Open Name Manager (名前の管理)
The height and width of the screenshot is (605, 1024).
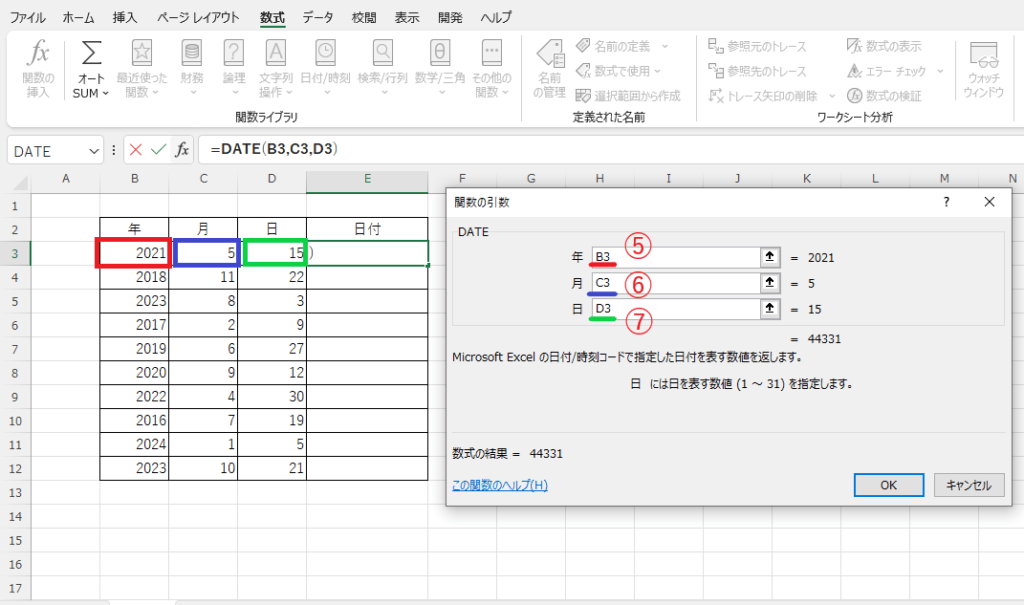point(549,69)
